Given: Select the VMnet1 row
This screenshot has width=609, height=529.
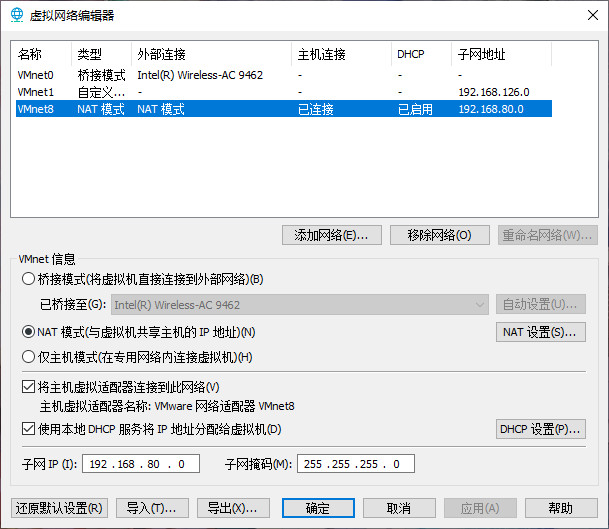Looking at the screenshot, I should click(x=284, y=92).
